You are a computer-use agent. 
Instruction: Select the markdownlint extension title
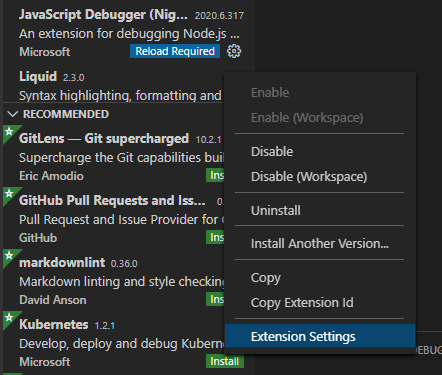pyautogui.click(x=62, y=263)
